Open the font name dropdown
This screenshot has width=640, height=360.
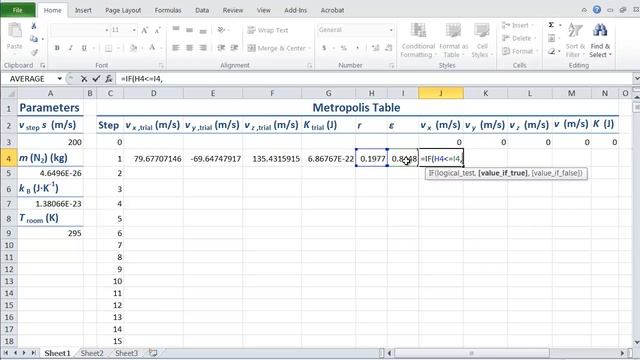pos(107,30)
